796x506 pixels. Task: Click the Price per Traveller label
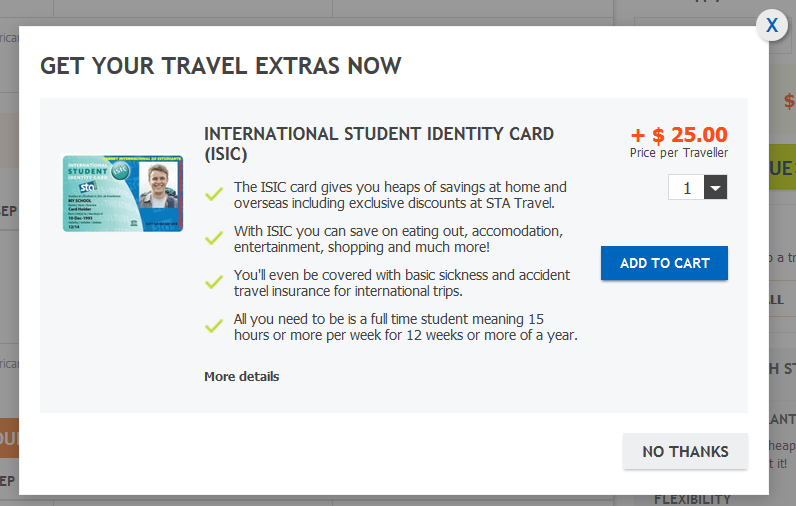[679, 153]
